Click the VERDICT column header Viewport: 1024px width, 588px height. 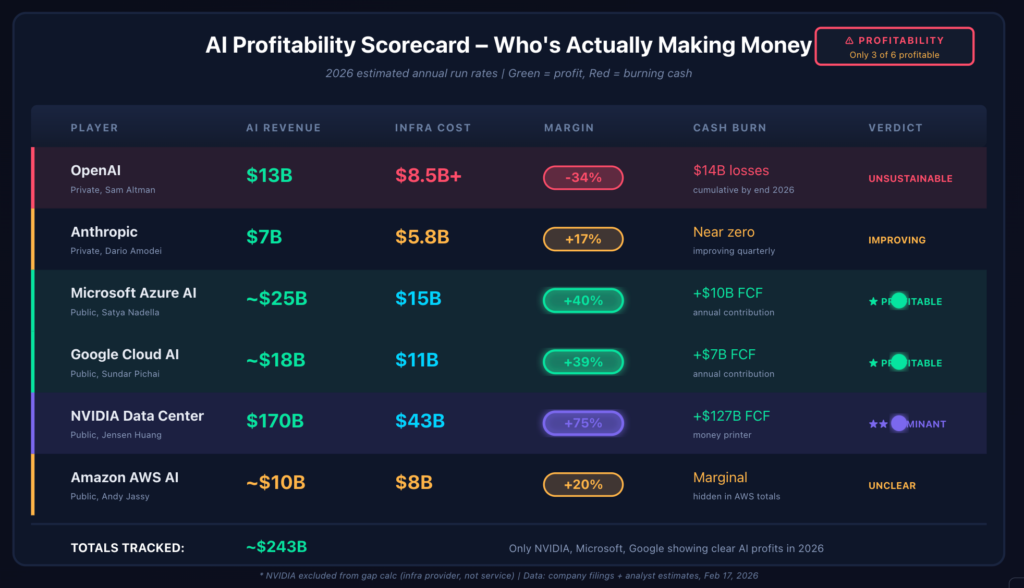[895, 128]
